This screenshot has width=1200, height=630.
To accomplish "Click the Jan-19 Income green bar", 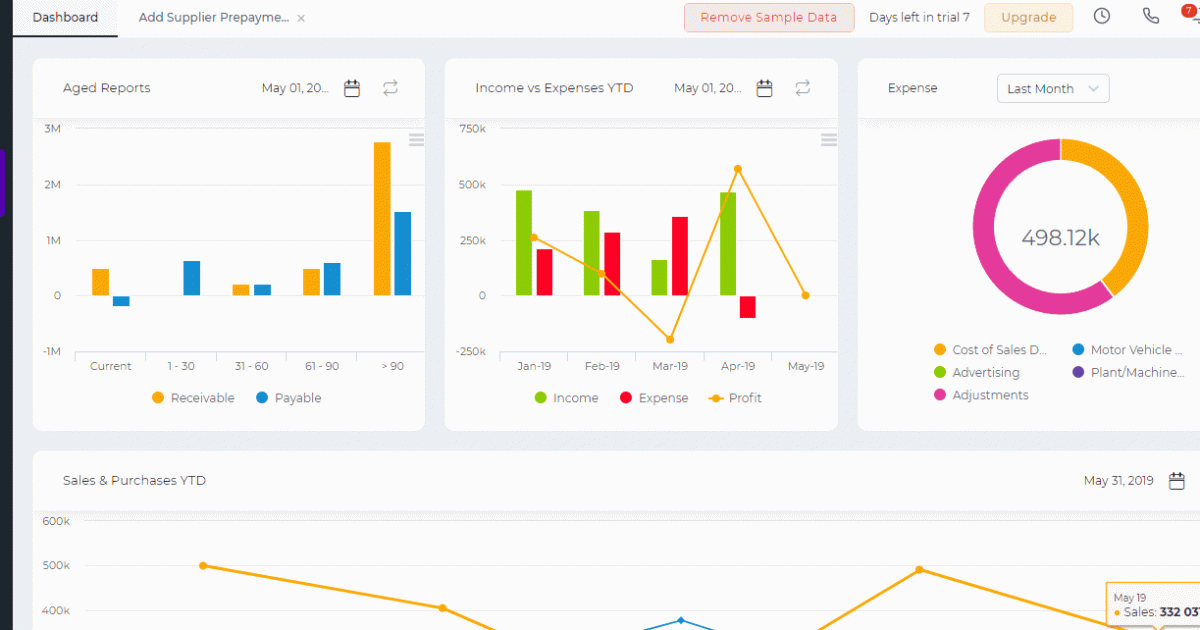I will (524, 243).
